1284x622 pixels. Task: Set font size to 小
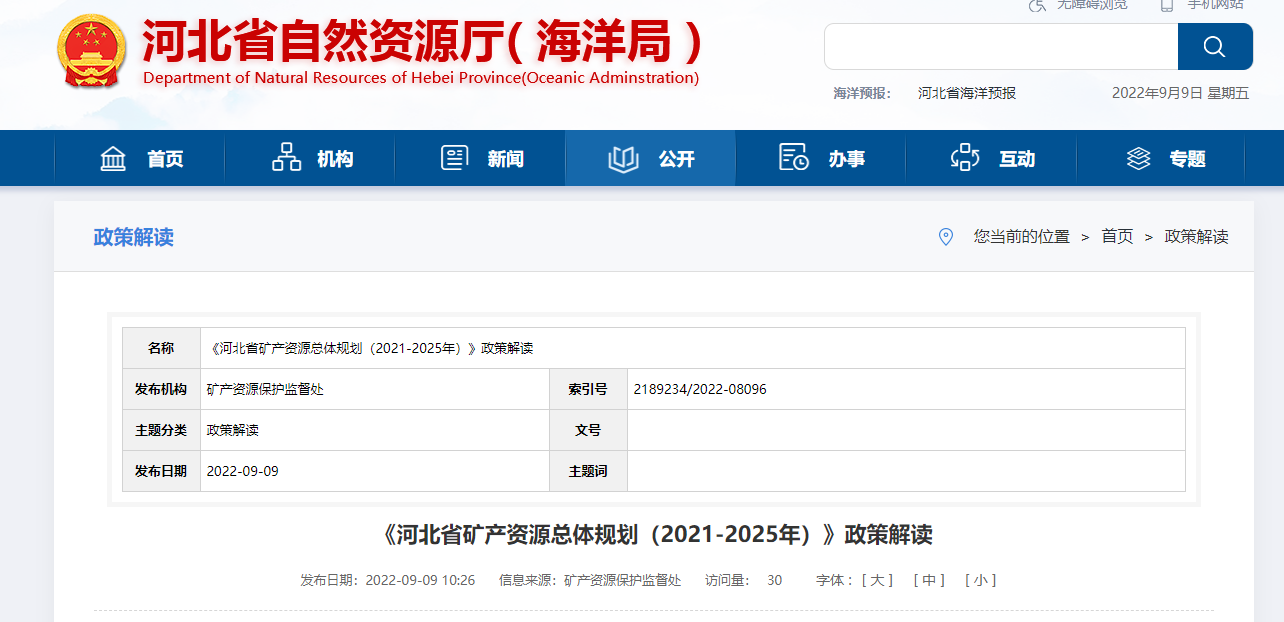click(980, 580)
